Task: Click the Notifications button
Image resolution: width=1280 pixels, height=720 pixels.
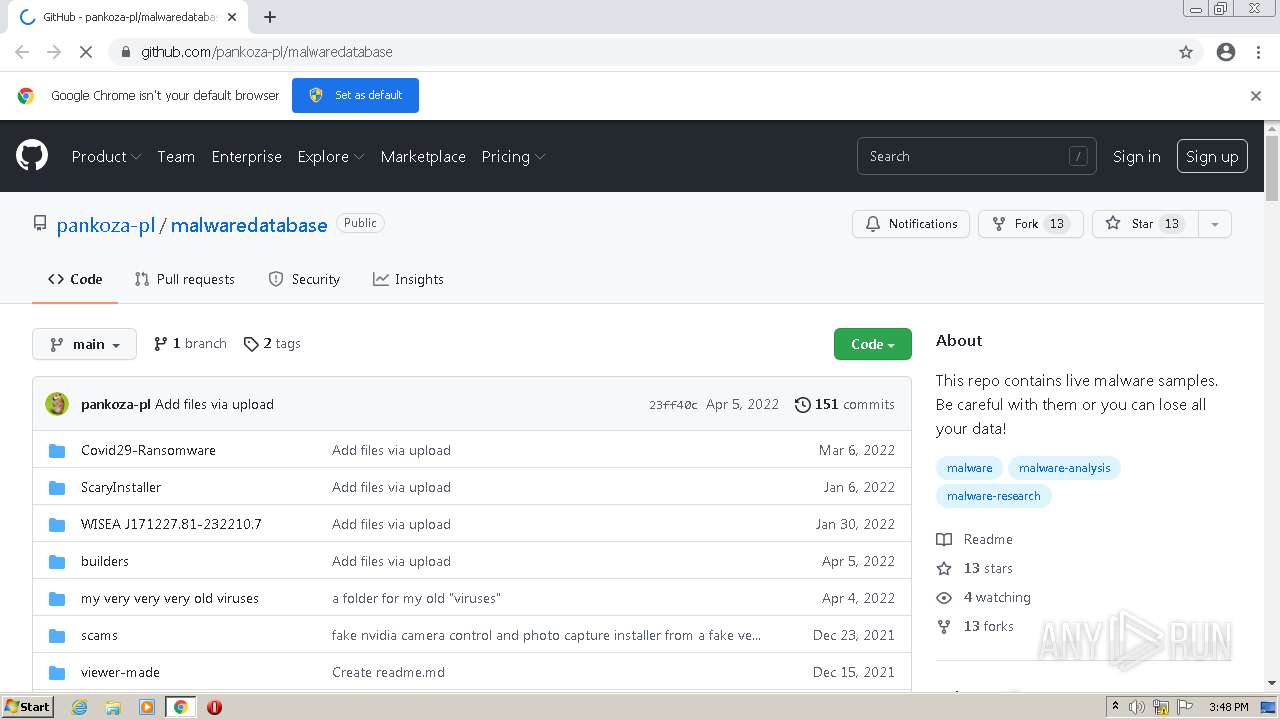Action: tap(911, 224)
